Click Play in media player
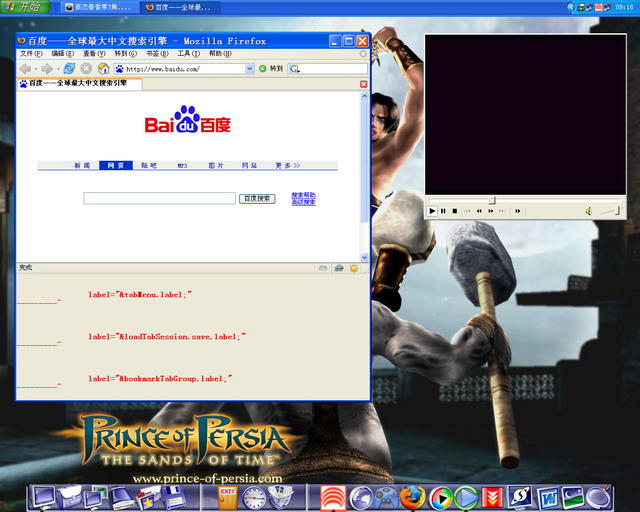Viewport: 640px width, 512px height. pos(432,211)
